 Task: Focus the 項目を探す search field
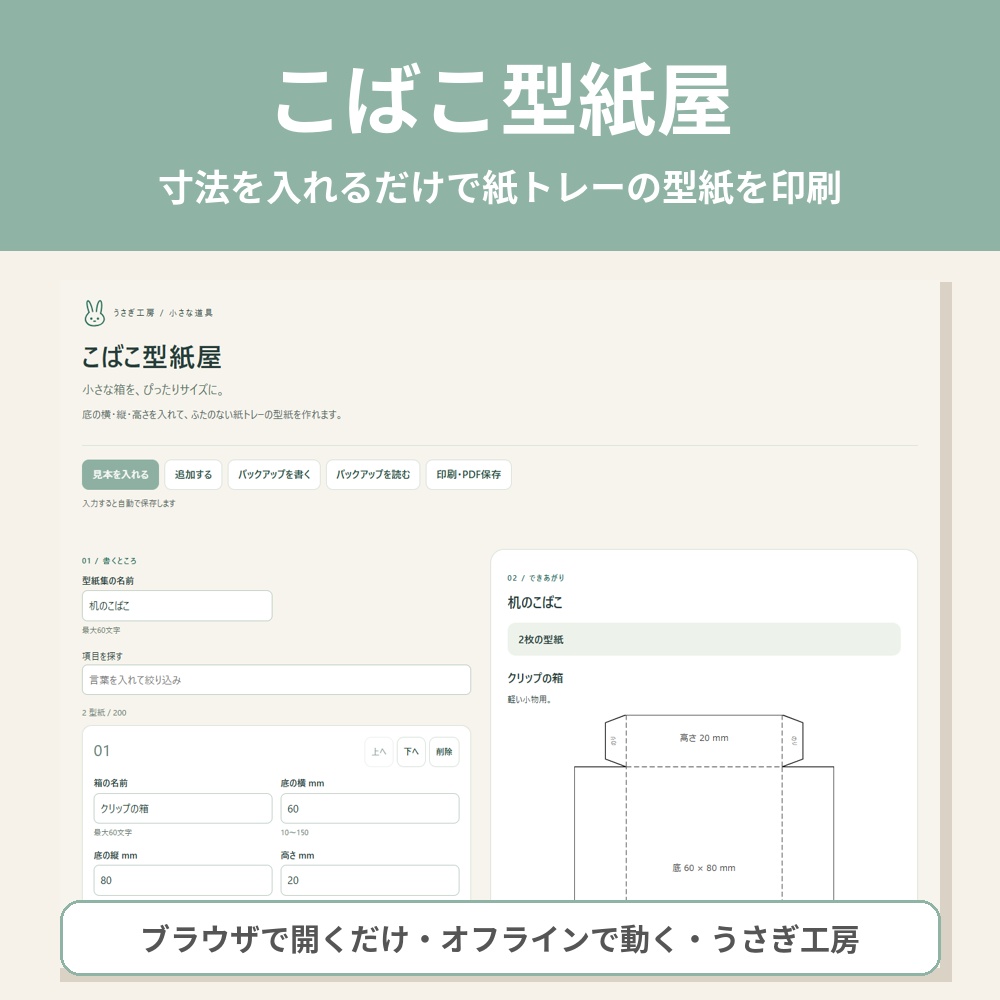coord(276,680)
